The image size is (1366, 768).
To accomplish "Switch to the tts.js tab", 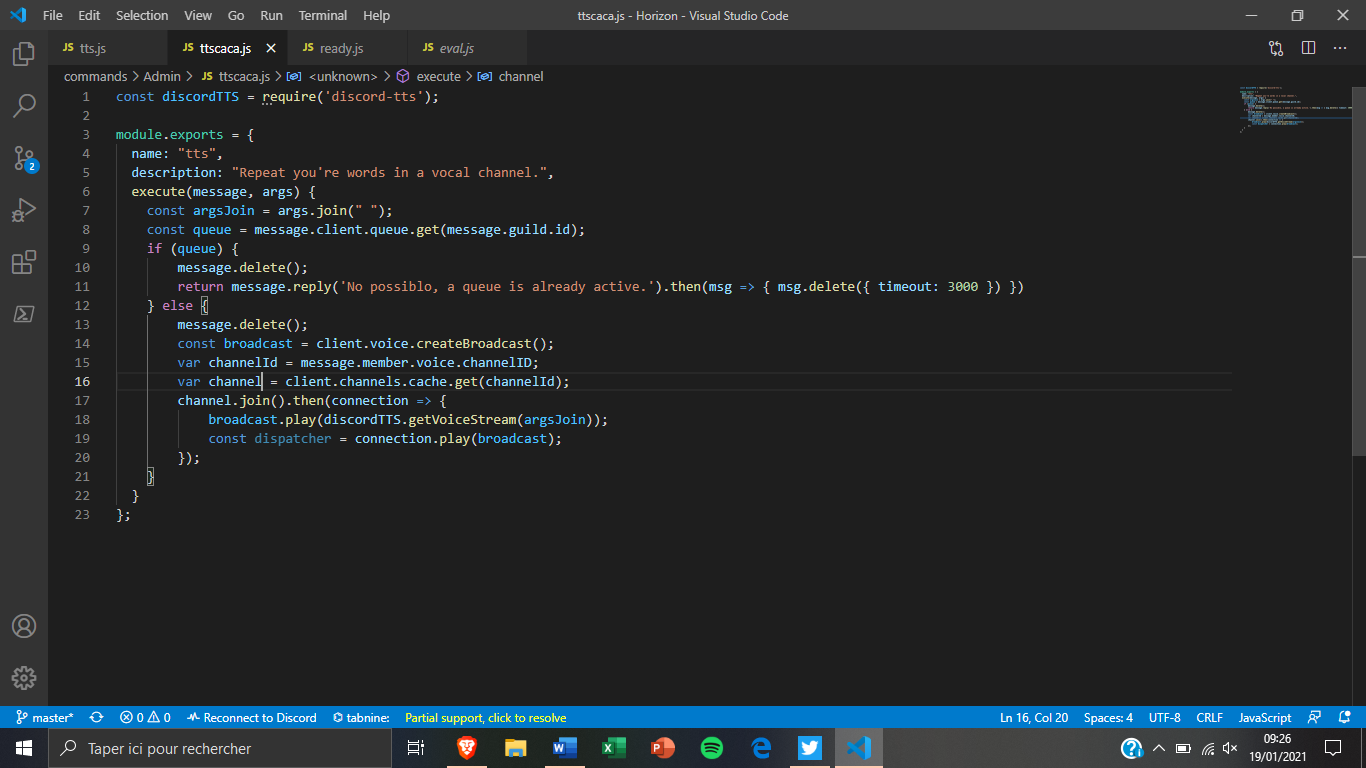I will (108, 48).
